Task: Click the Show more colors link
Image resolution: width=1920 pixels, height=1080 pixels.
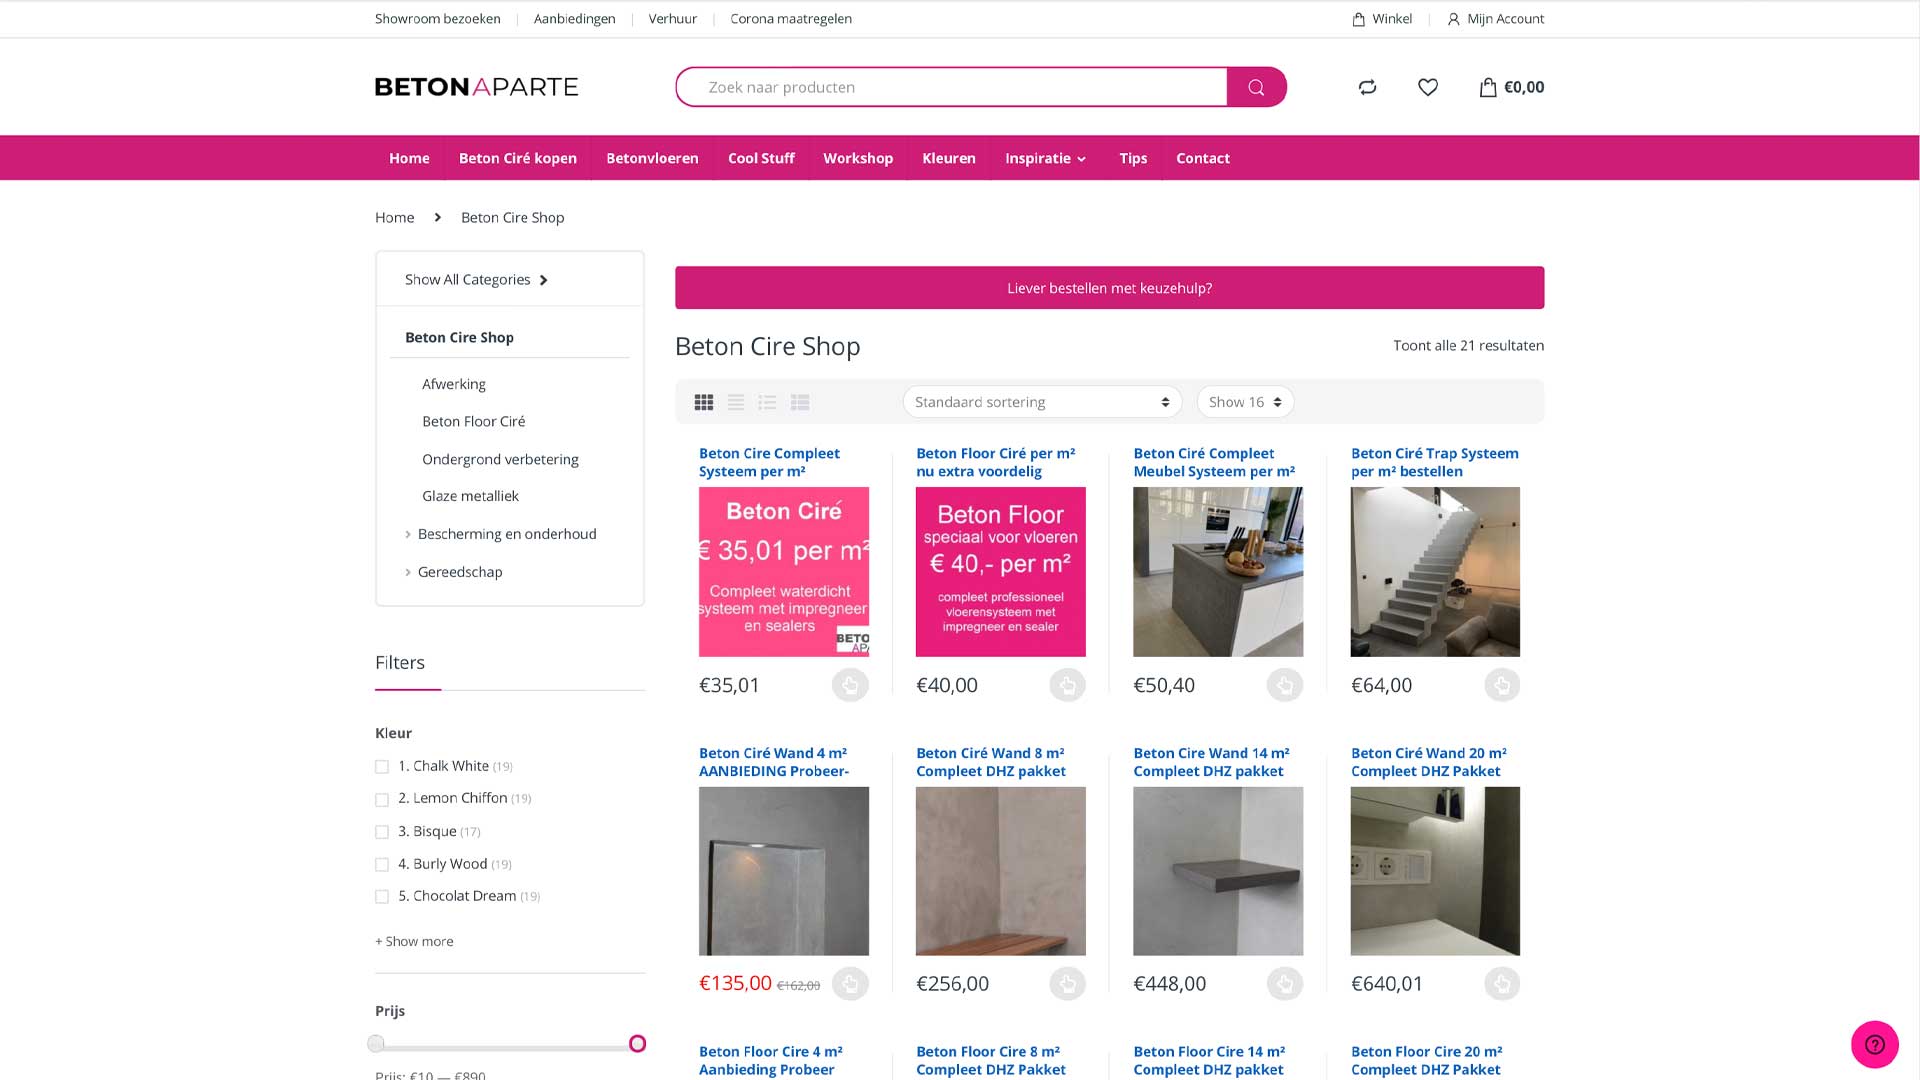Action: click(413, 941)
